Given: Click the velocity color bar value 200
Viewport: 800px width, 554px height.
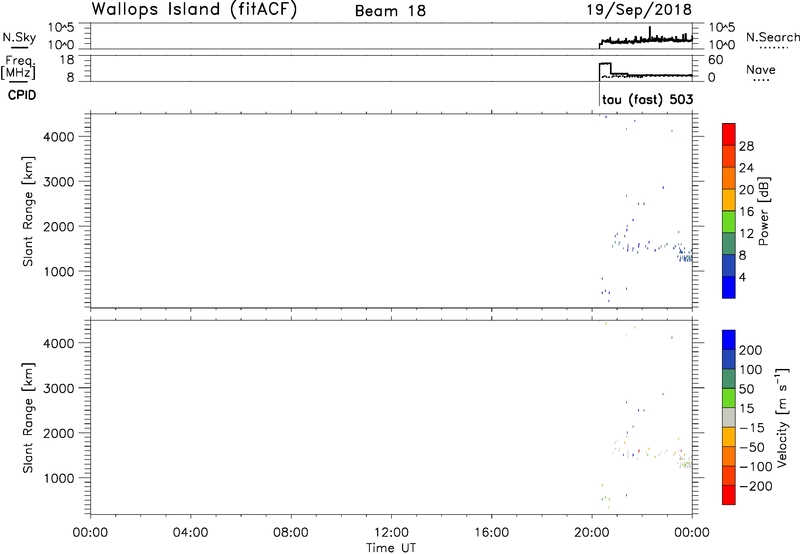Looking at the screenshot, I should pos(751,350).
